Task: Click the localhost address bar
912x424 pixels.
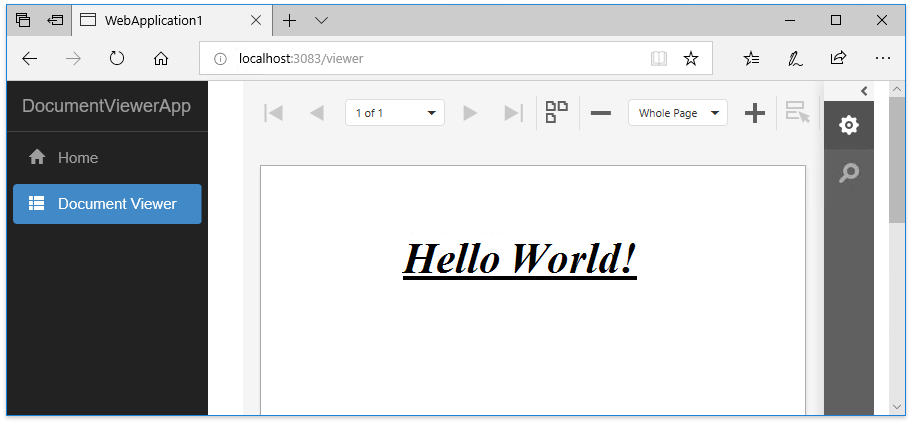Action: pos(430,59)
